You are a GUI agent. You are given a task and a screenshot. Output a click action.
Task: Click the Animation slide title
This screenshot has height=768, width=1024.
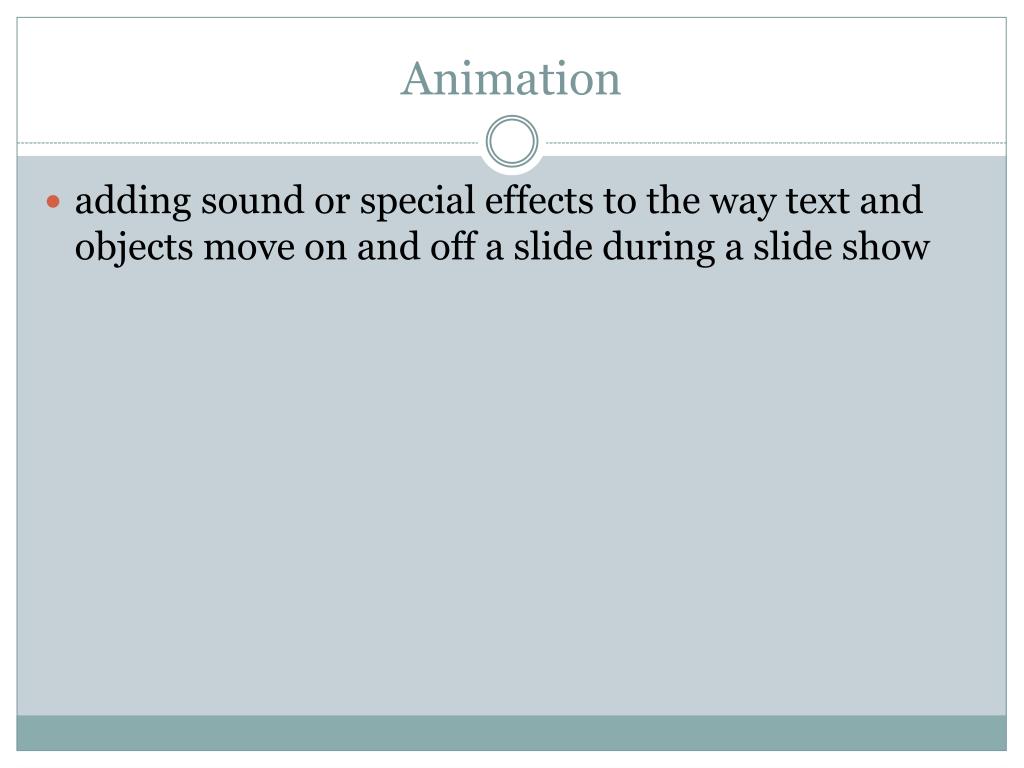(x=511, y=79)
